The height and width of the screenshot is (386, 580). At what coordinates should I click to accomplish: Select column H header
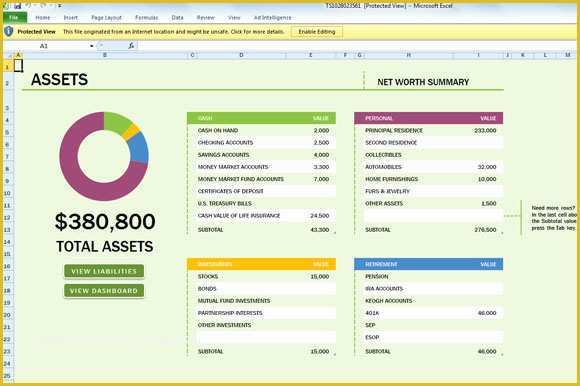408,55
